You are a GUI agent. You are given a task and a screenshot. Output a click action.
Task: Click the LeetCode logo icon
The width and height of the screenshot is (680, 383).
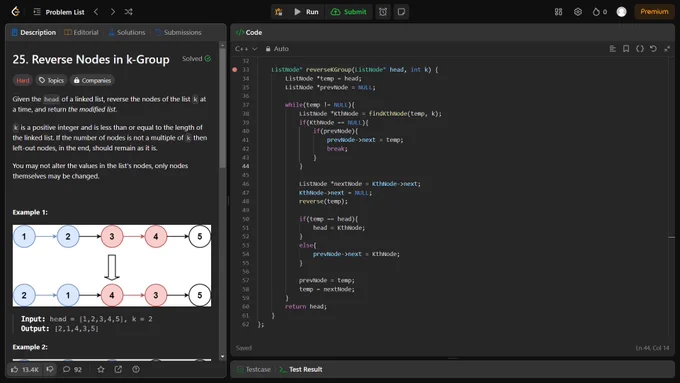16,12
